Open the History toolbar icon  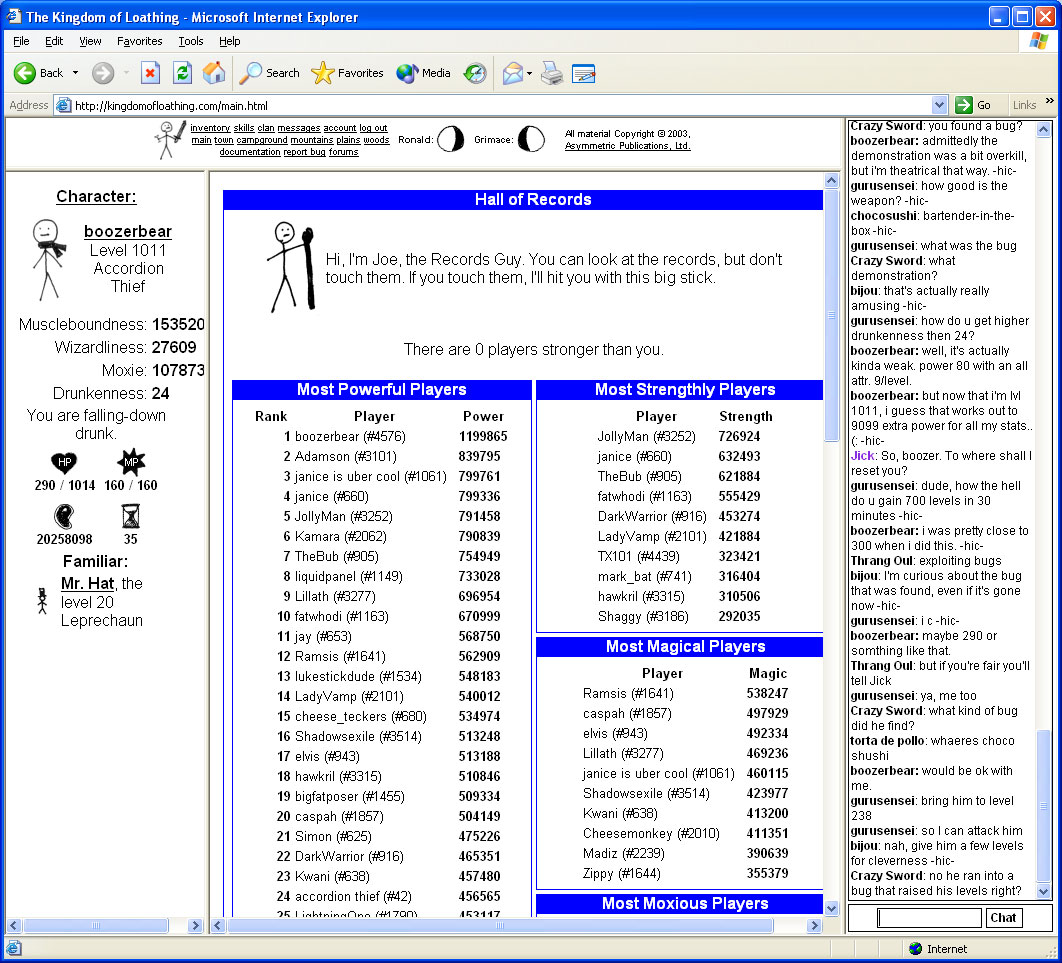point(475,73)
